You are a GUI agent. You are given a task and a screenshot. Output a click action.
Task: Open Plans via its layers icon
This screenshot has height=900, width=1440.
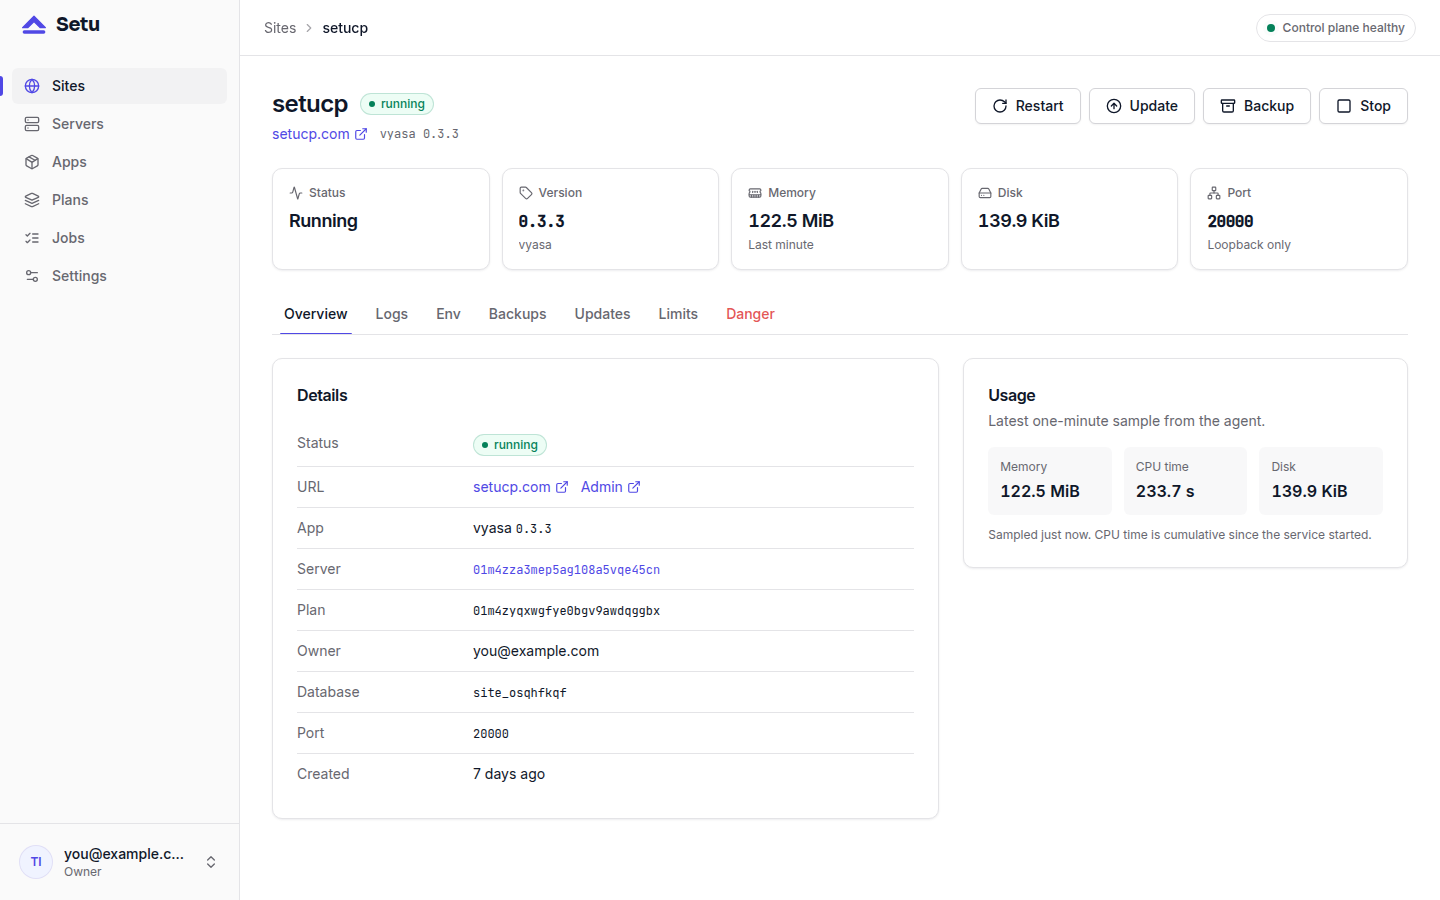point(32,200)
